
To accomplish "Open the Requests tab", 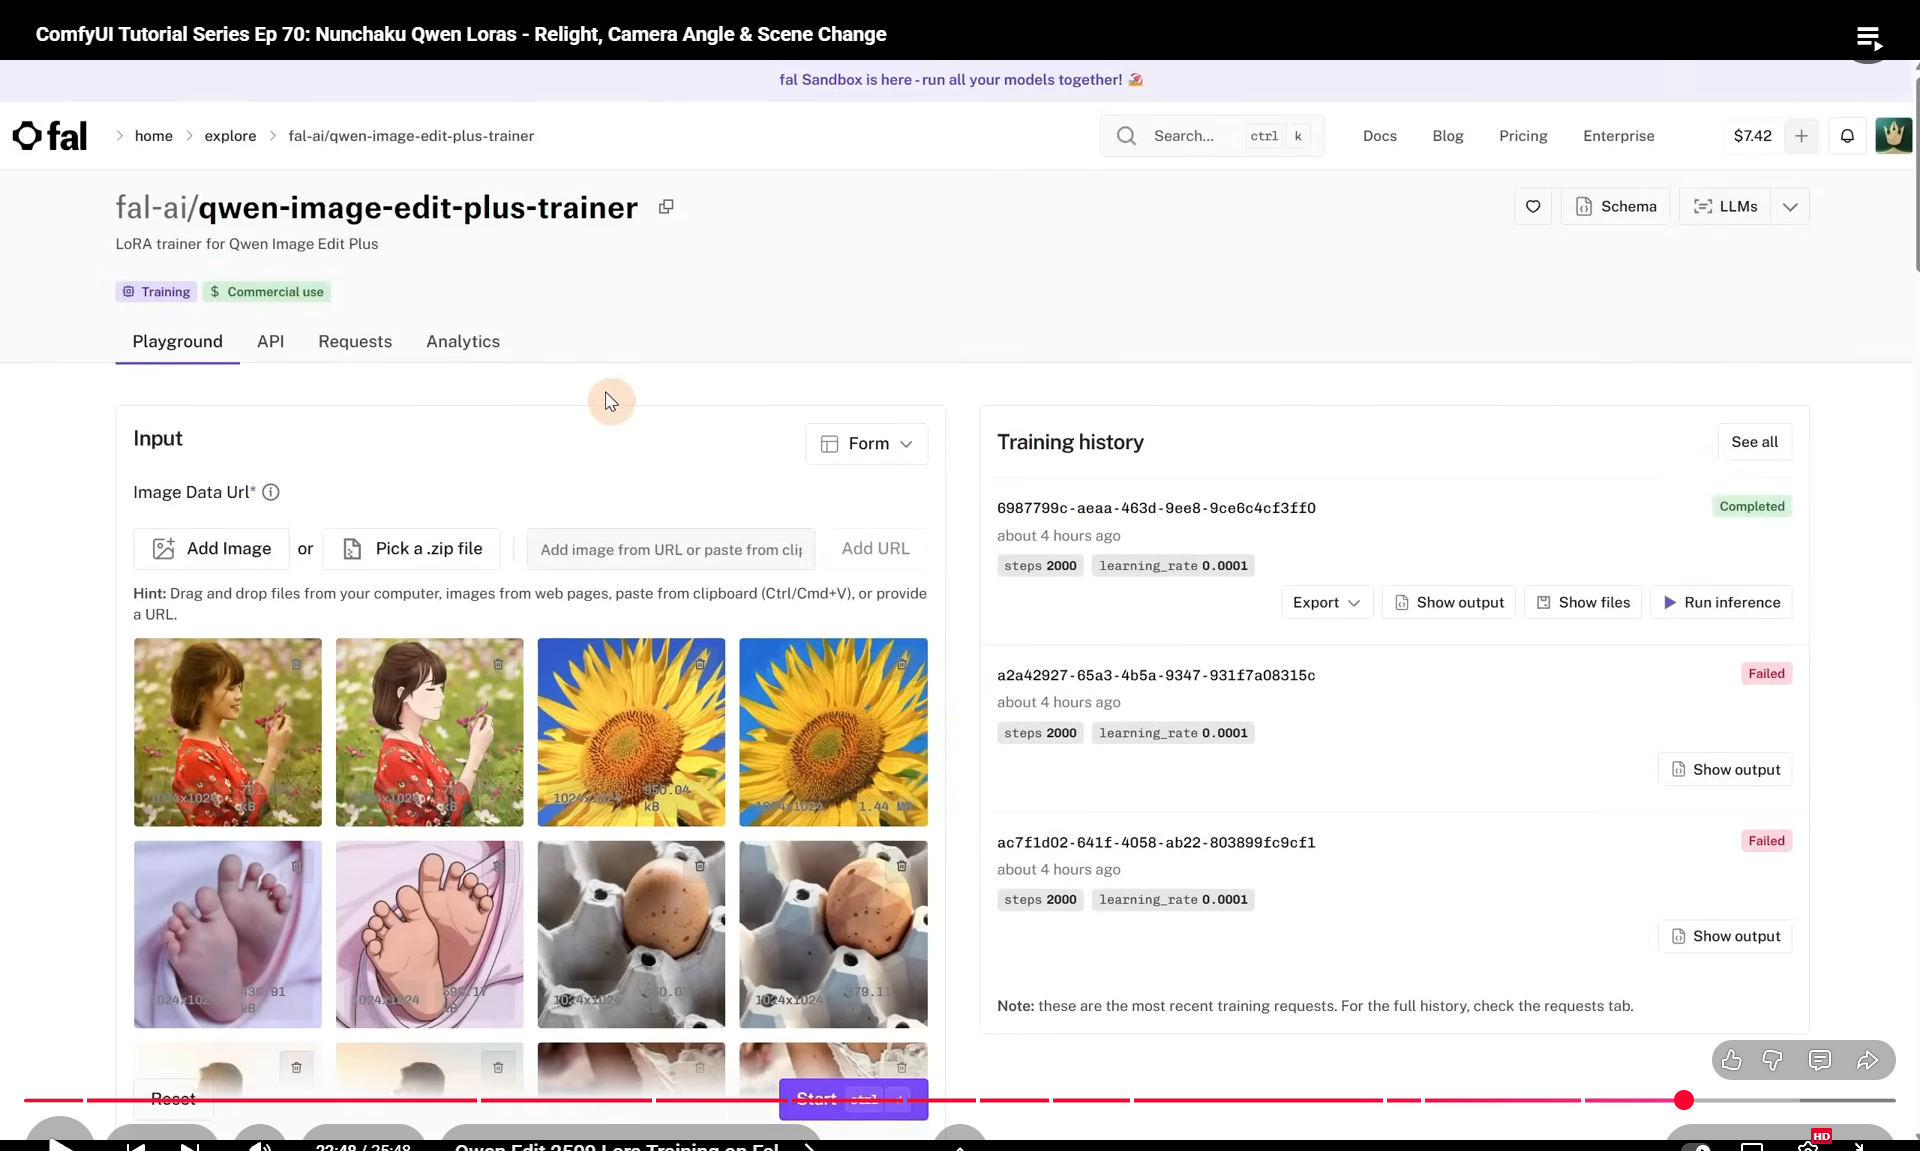I will (x=355, y=341).
